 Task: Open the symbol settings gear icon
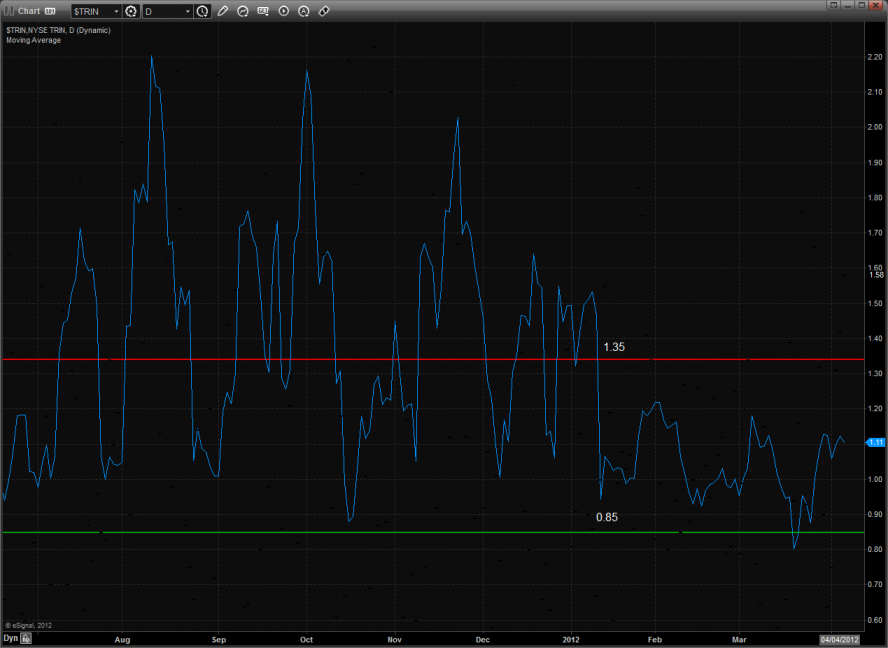(x=130, y=11)
